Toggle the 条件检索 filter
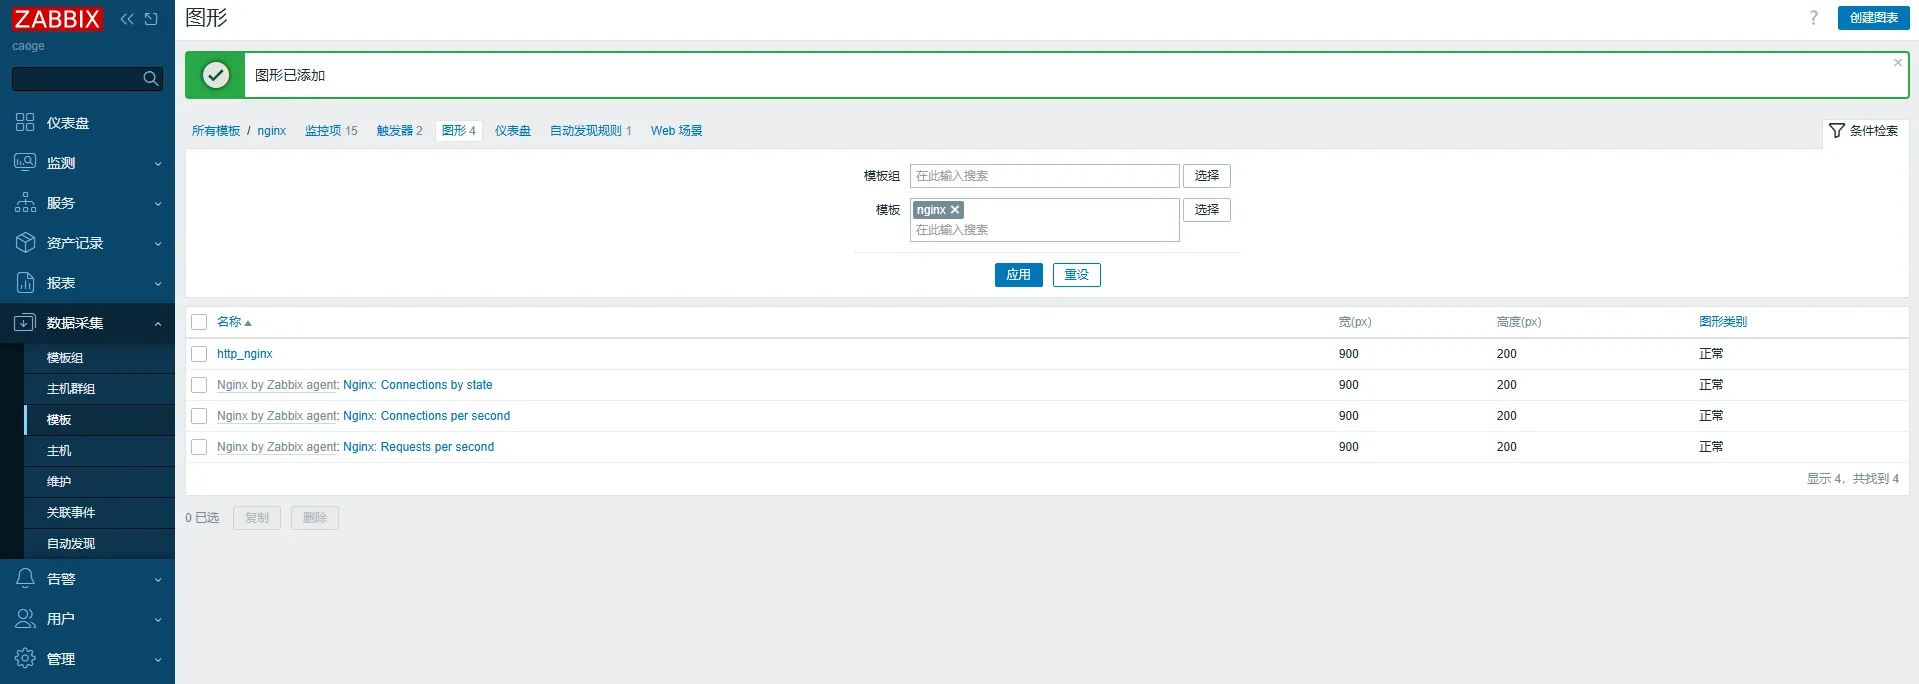The image size is (1919, 684). point(1864,131)
